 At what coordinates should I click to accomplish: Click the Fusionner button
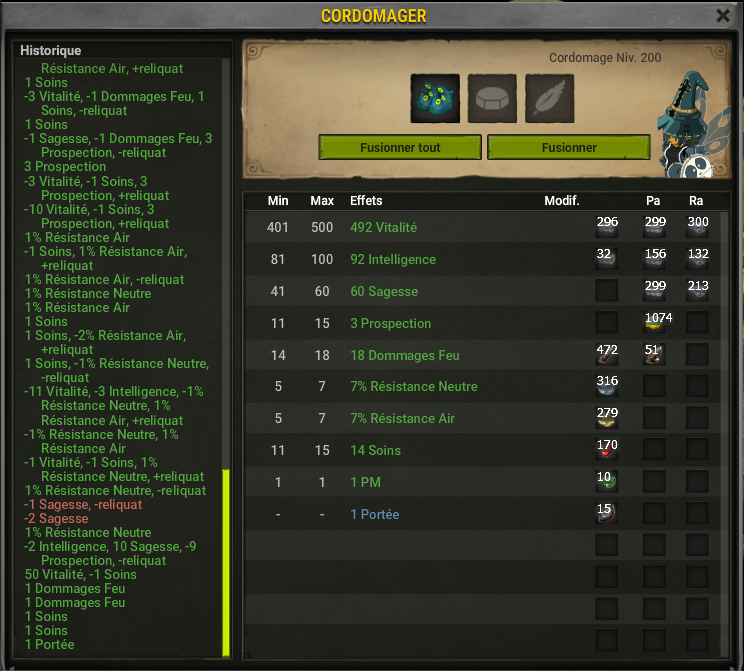click(x=569, y=147)
